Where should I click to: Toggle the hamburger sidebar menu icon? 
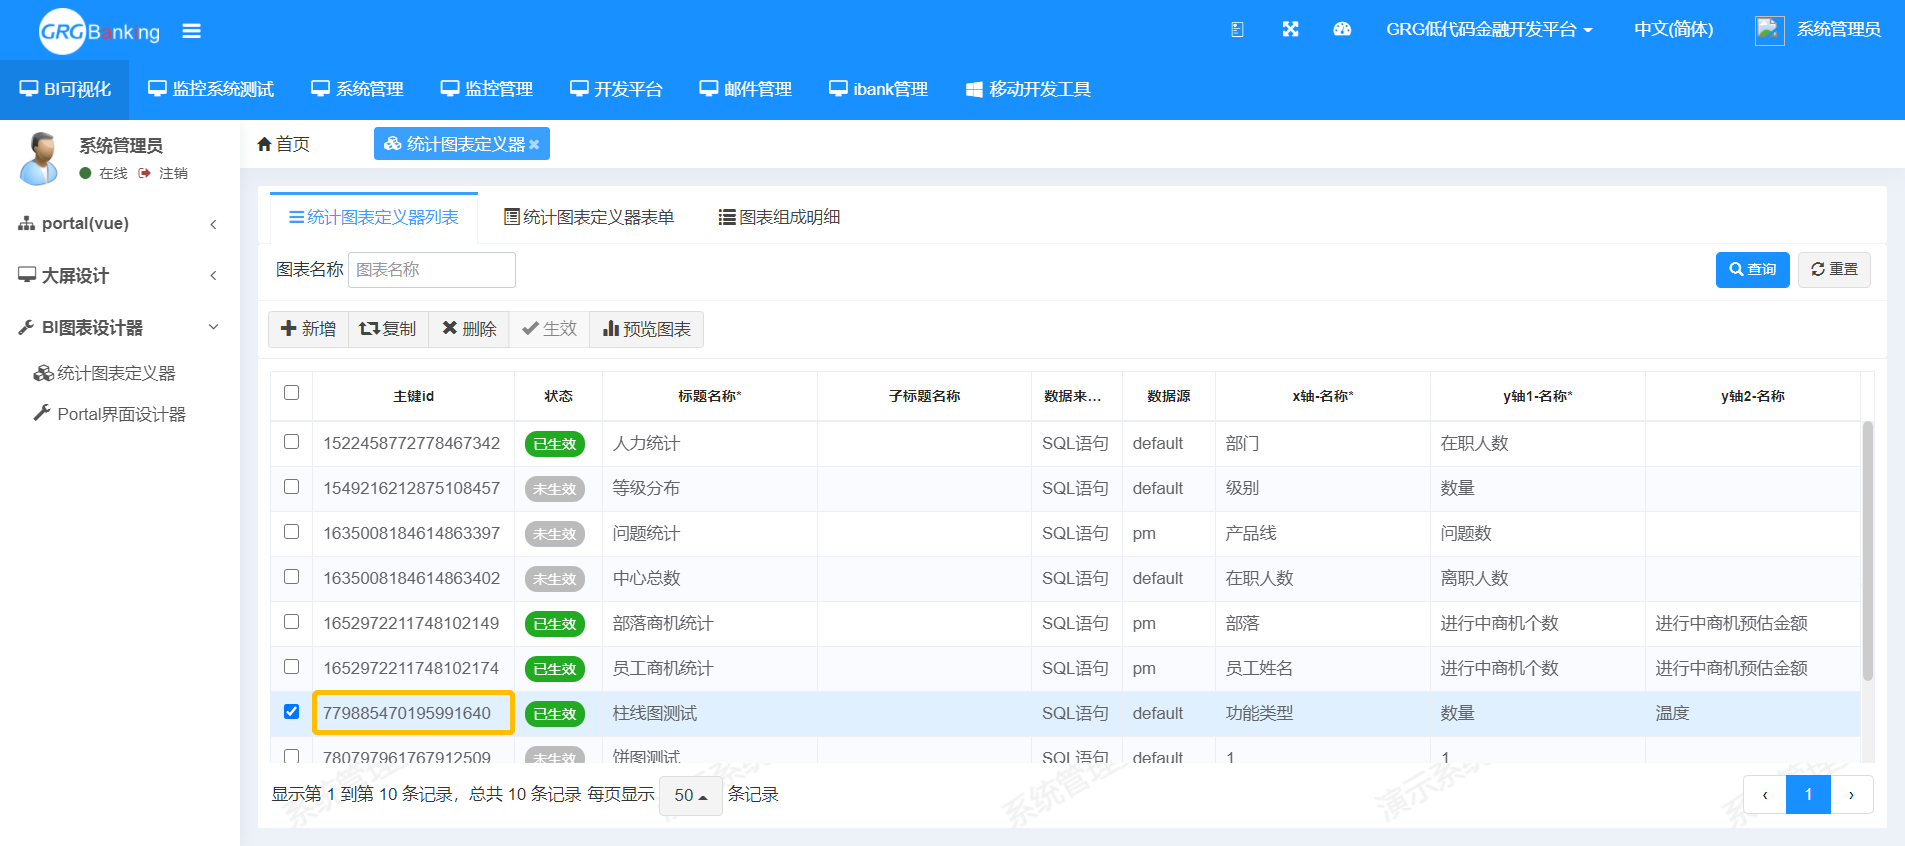pos(191,31)
